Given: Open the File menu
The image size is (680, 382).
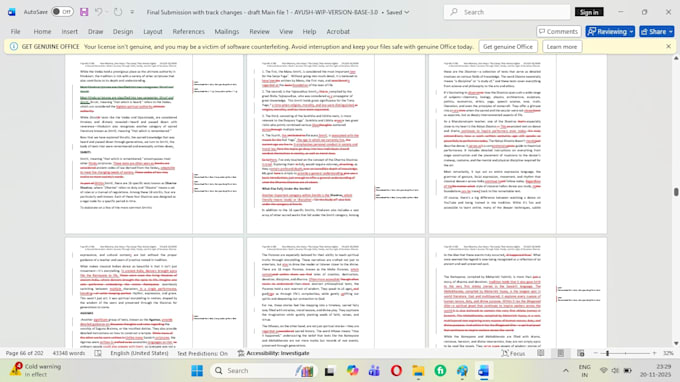Looking at the screenshot, I should 16,32.
